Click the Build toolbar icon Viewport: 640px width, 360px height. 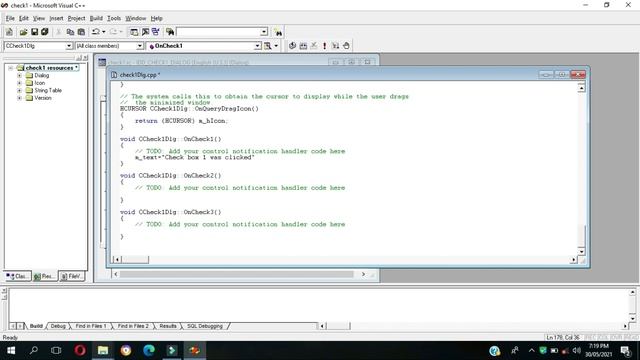pyautogui.click(x=303, y=46)
